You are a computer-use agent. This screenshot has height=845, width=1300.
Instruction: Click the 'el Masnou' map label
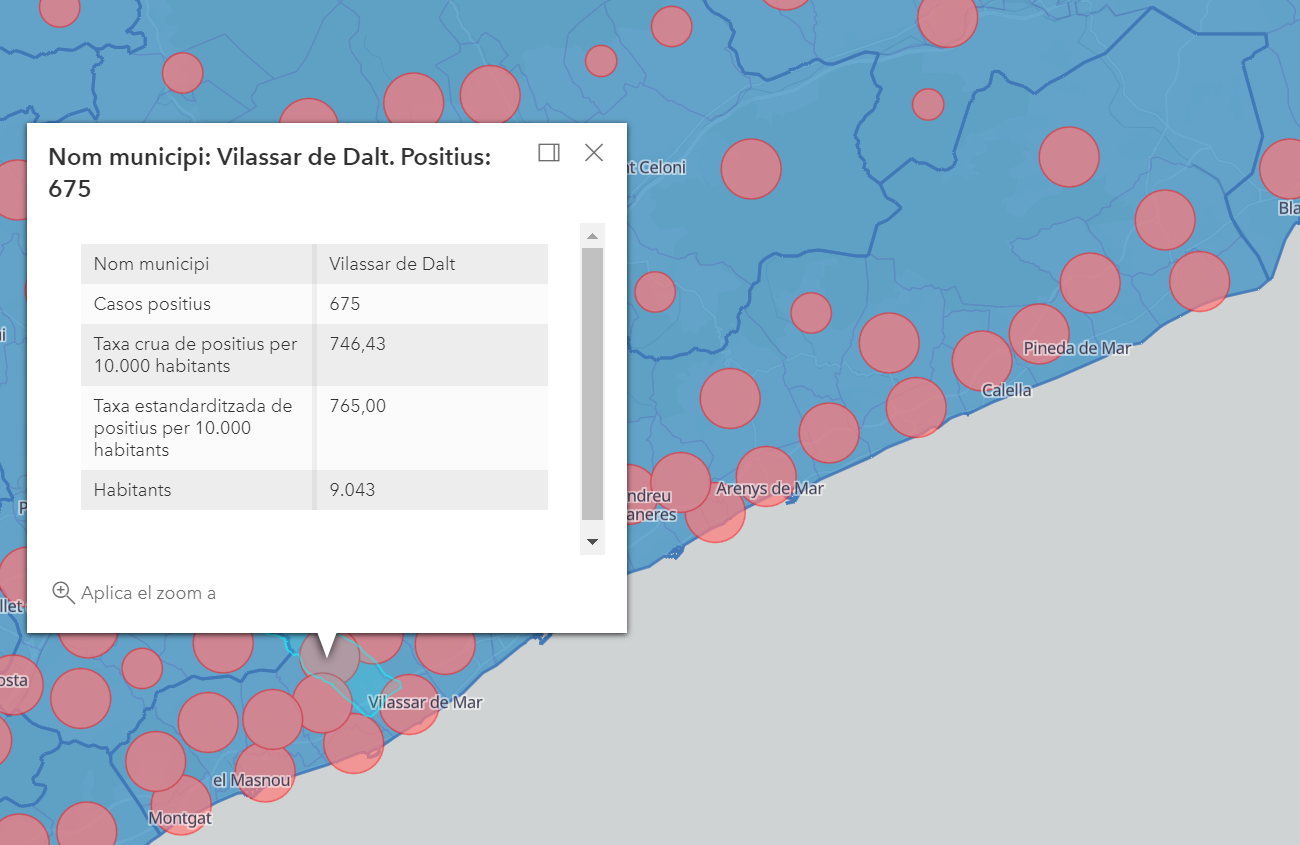click(x=251, y=780)
